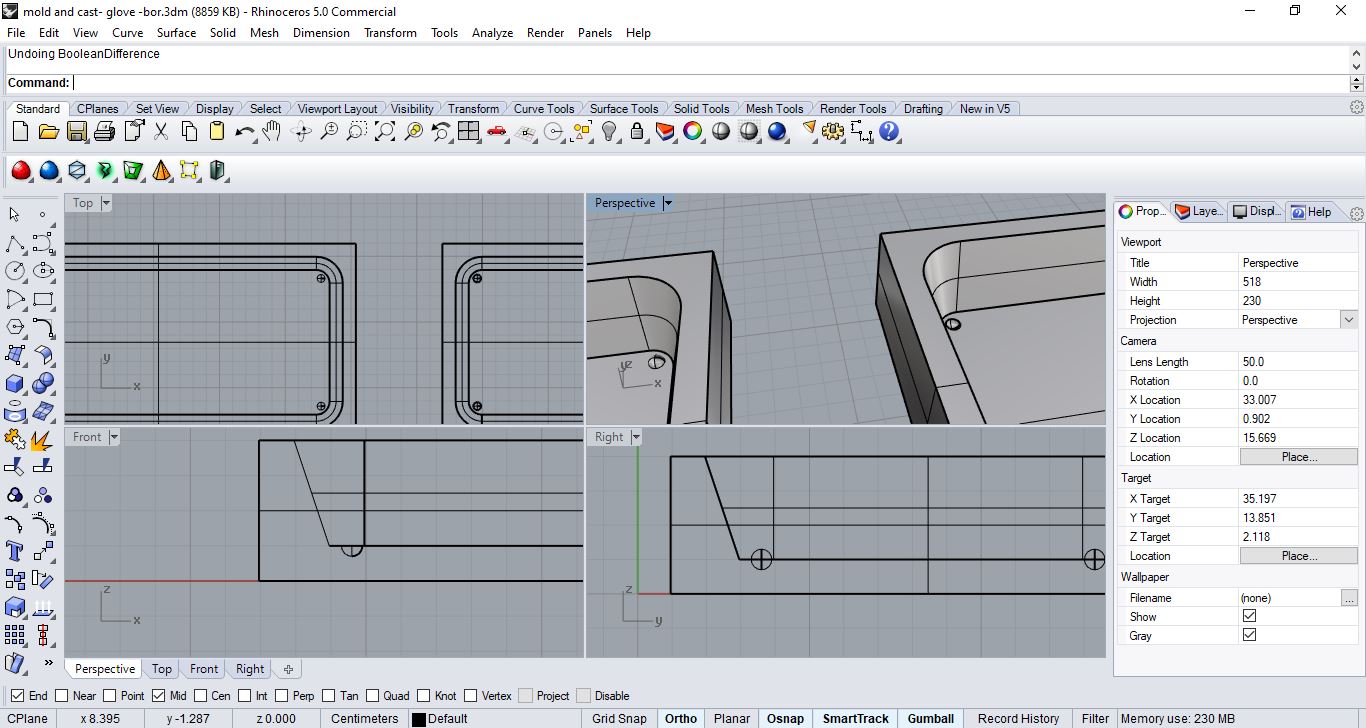The width and height of the screenshot is (1366, 728).
Task: Select the Pan hand tool
Action: [x=272, y=131]
